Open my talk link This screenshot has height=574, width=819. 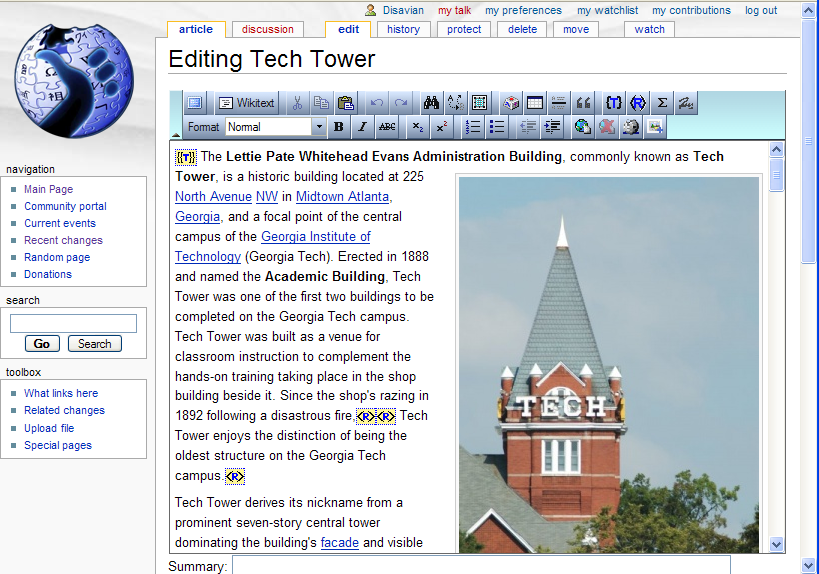[x=454, y=10]
